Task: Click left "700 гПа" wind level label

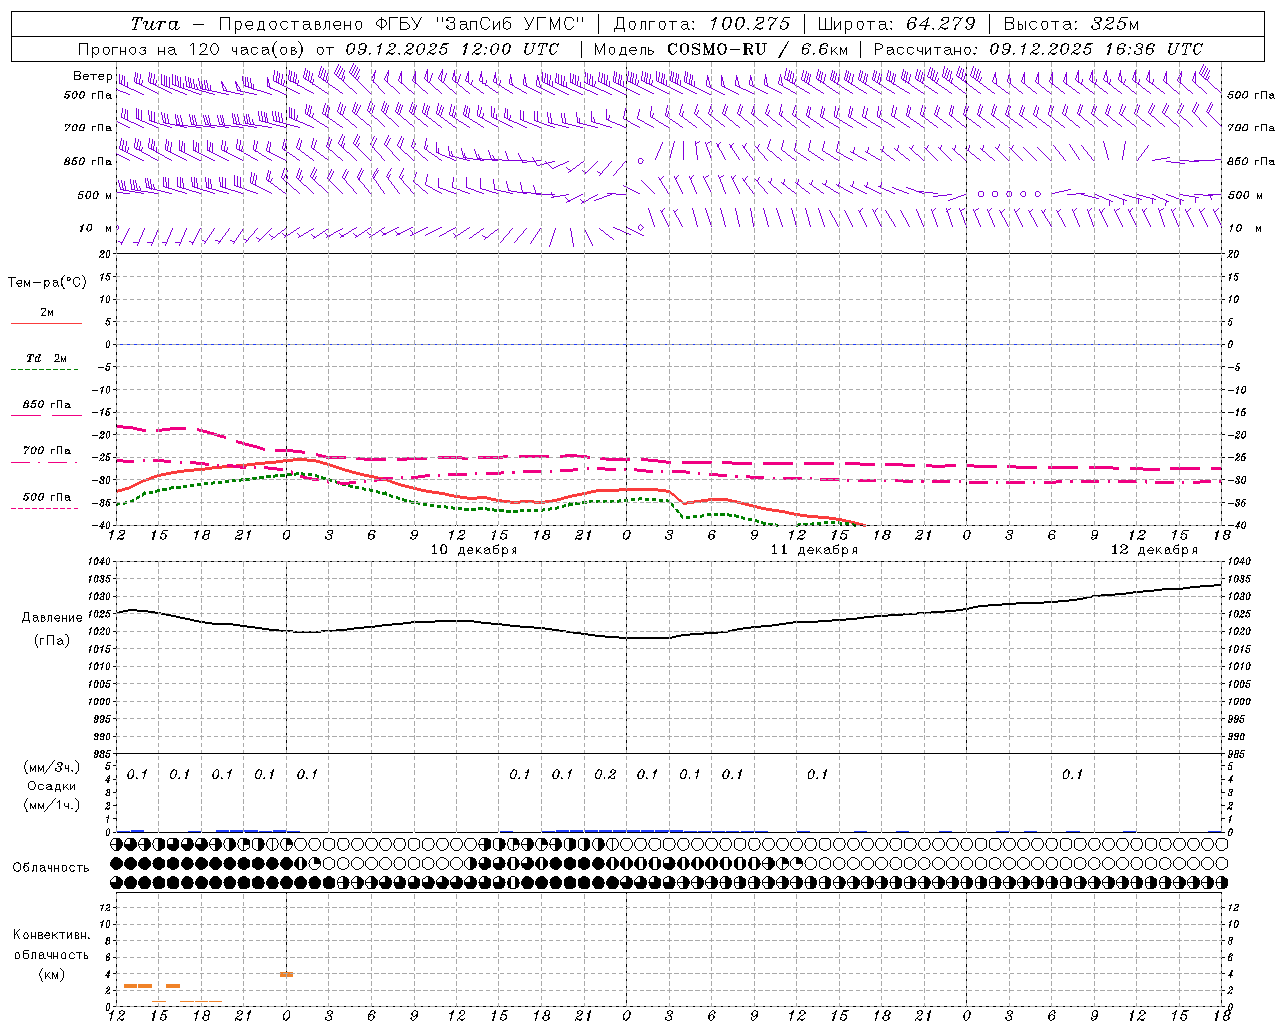Action: [88, 128]
